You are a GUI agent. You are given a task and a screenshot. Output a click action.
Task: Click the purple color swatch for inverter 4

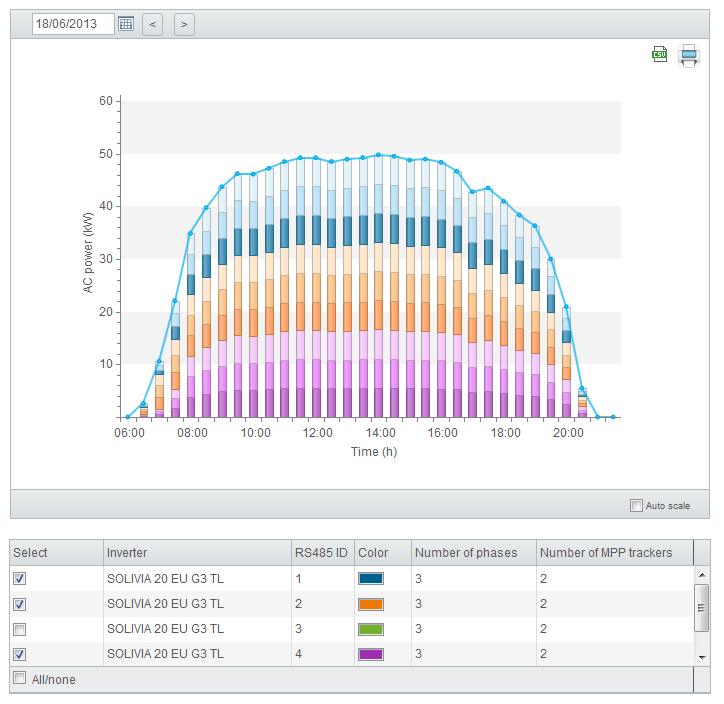371,654
